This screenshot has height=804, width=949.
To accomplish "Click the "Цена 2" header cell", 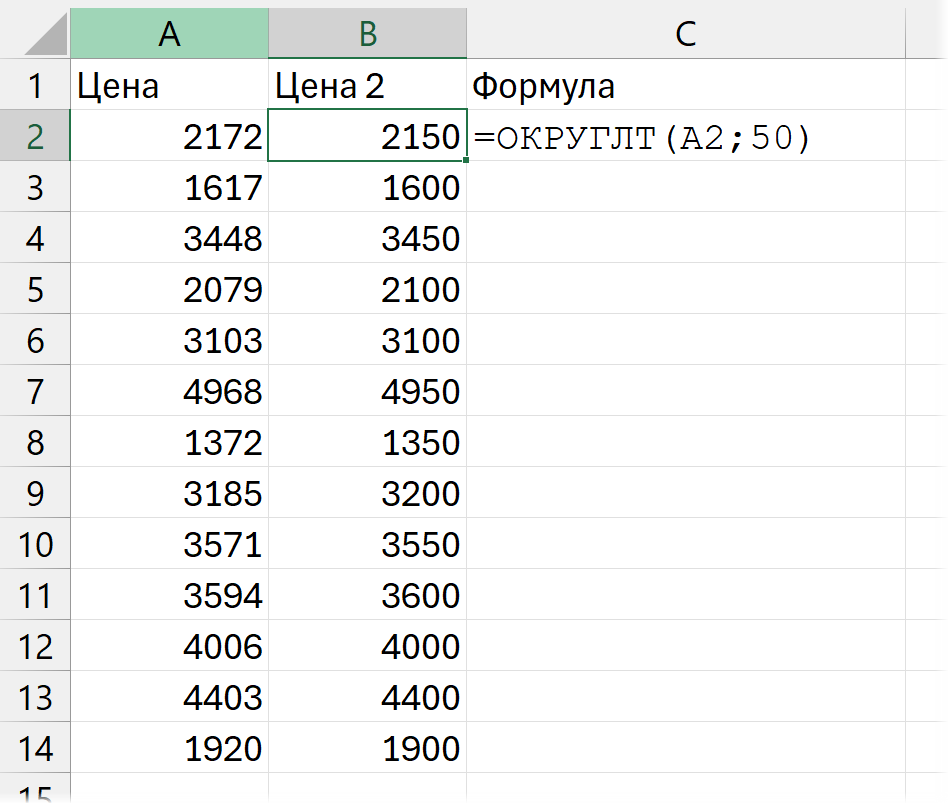I will click(368, 86).
